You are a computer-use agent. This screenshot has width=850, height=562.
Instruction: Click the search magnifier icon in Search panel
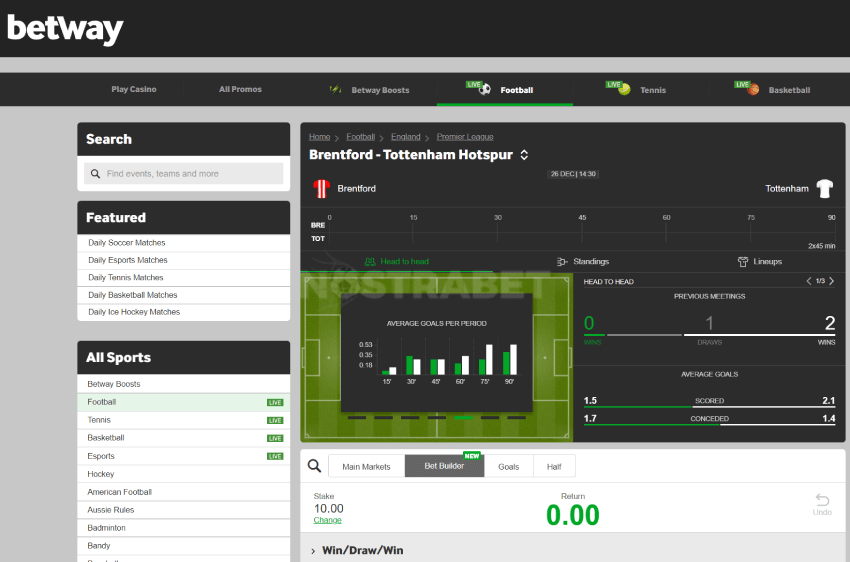(x=95, y=173)
